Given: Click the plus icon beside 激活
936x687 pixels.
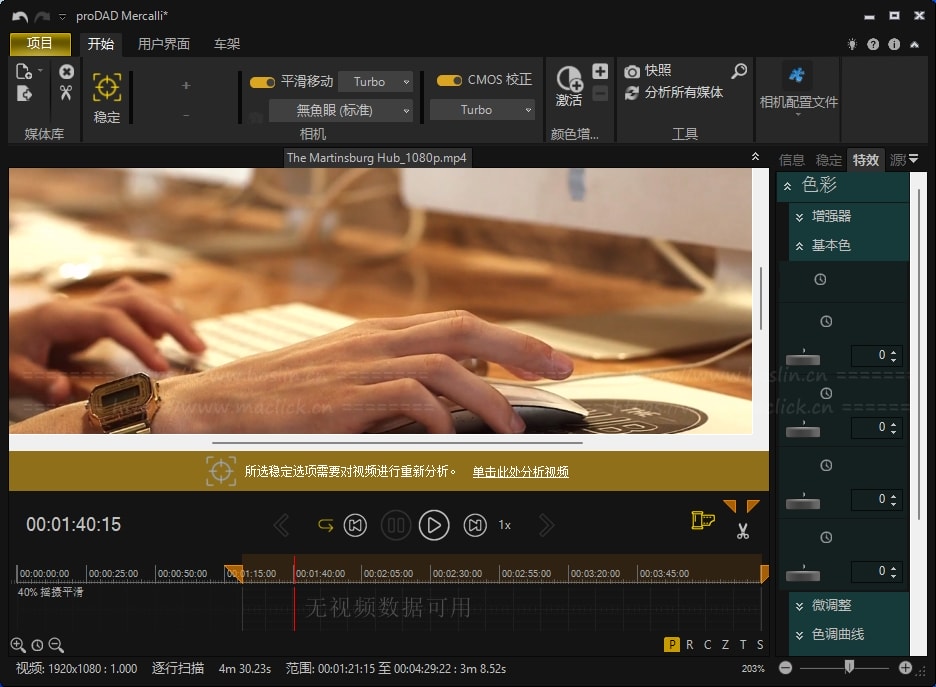Looking at the screenshot, I should point(600,71).
